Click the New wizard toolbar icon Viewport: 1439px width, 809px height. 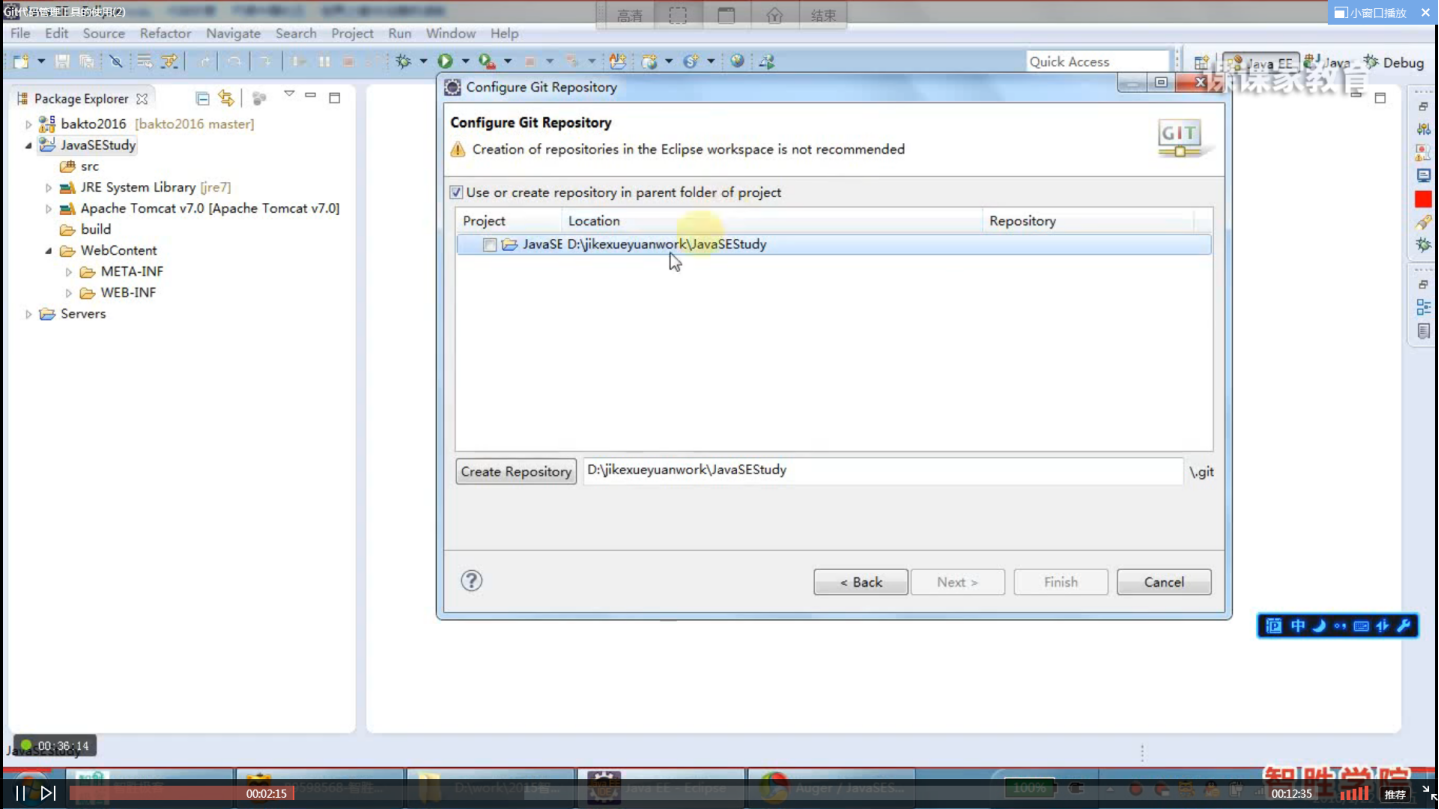point(20,62)
